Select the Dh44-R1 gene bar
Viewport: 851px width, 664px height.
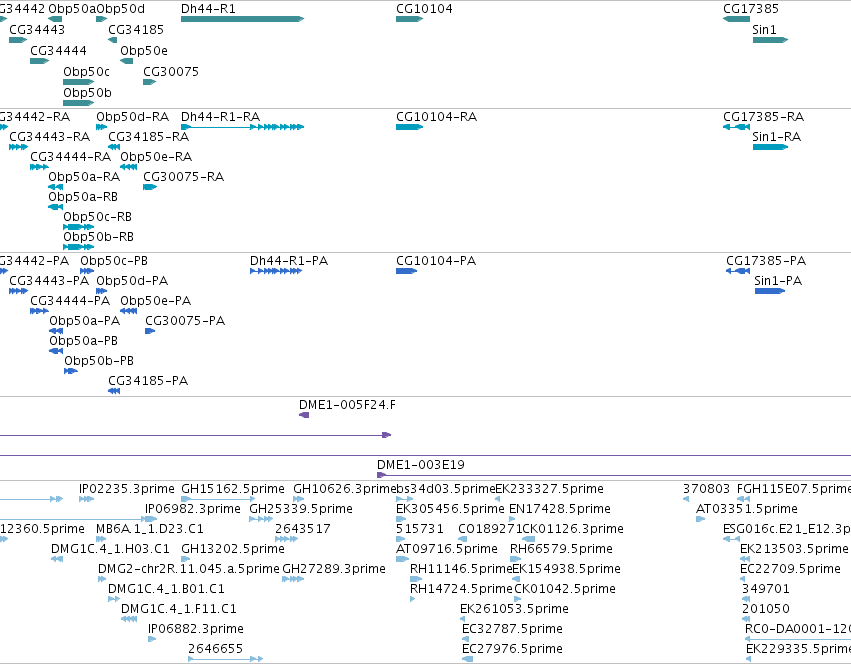(x=242, y=19)
